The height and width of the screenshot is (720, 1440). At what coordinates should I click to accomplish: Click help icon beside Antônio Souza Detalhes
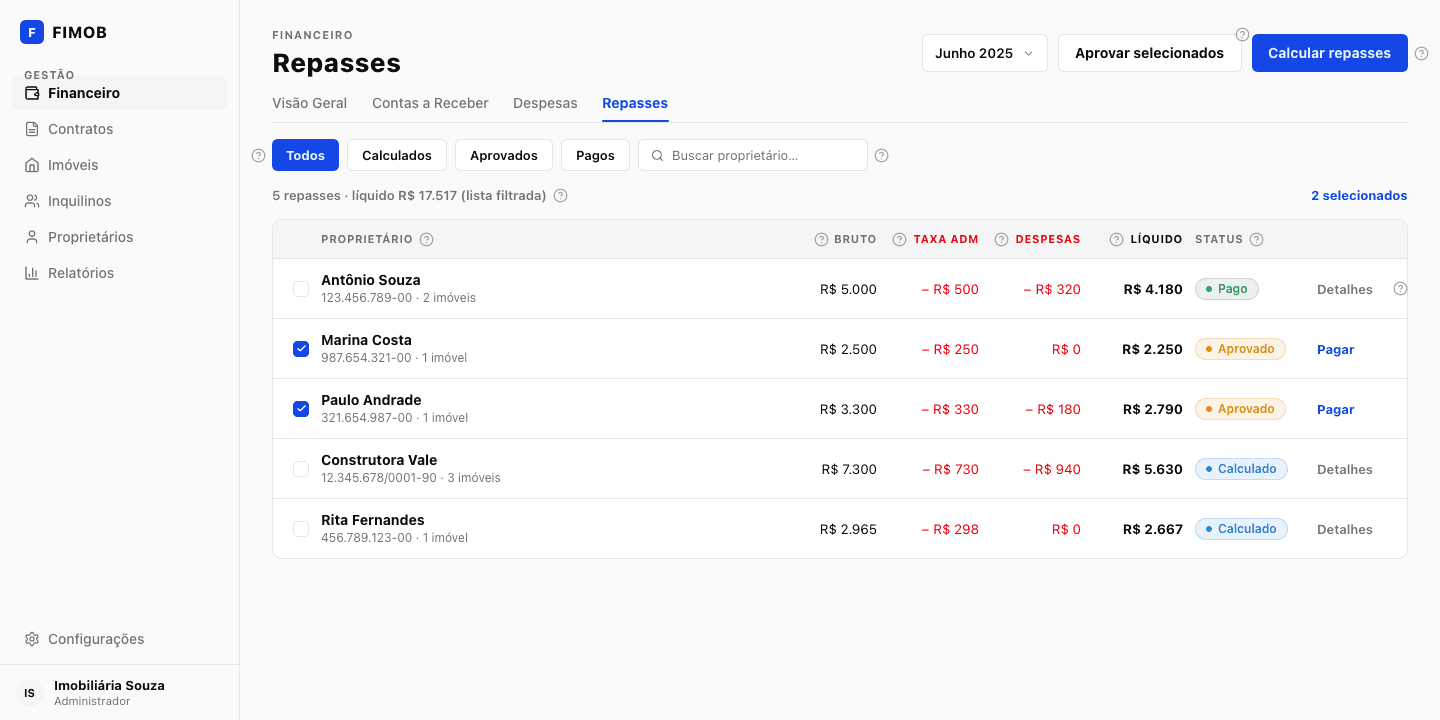coord(1400,289)
